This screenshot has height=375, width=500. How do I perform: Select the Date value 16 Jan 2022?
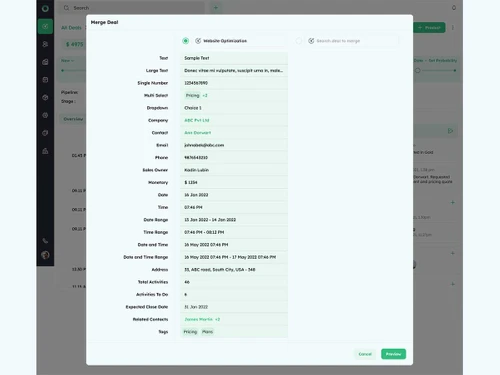point(196,195)
